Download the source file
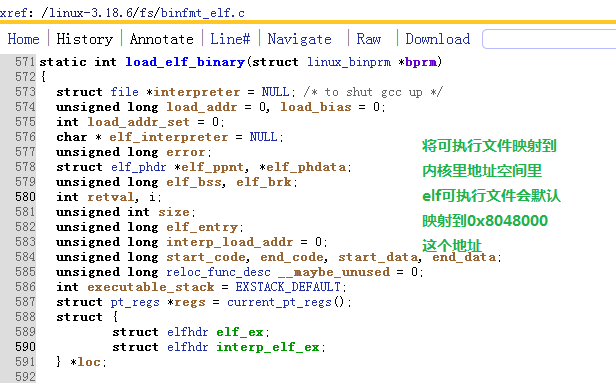 [x=438, y=39]
